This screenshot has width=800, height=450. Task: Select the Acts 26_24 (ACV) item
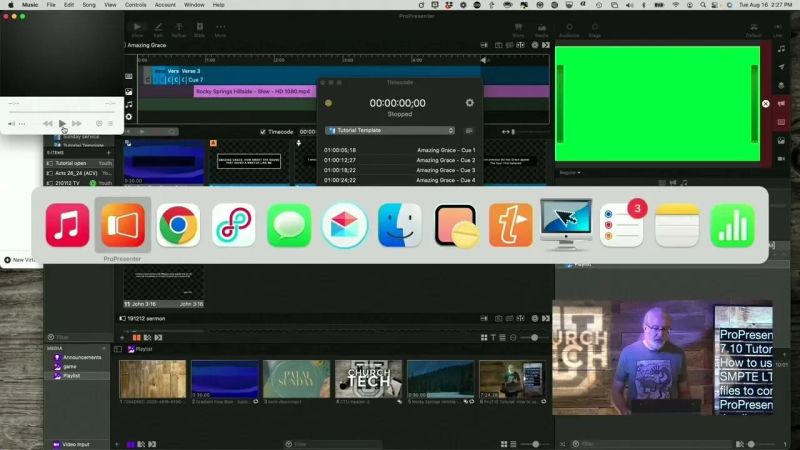[x=79, y=173]
